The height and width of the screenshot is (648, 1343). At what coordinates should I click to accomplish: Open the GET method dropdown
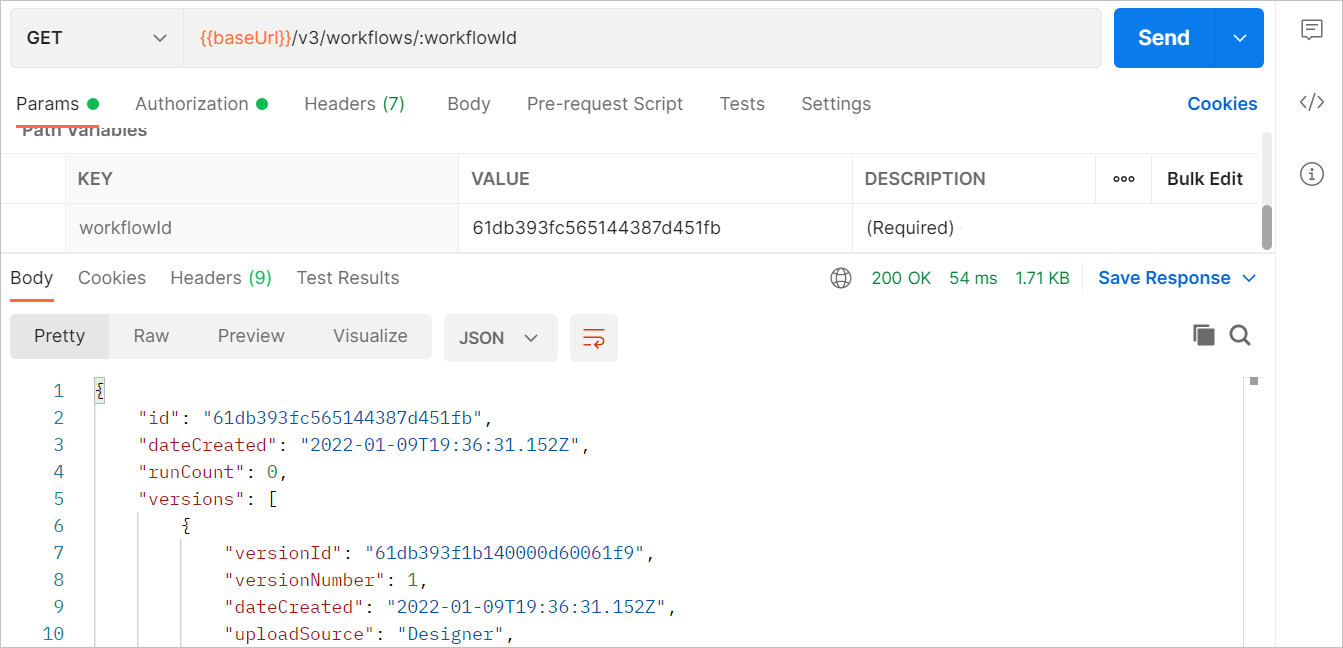[96, 37]
